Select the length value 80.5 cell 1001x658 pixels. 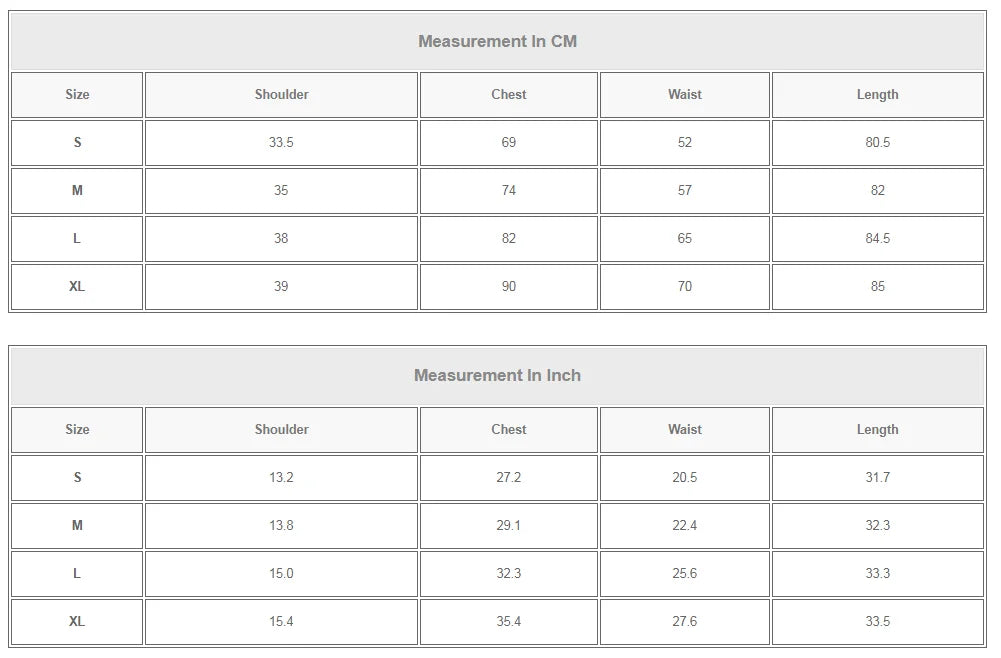tap(877, 143)
